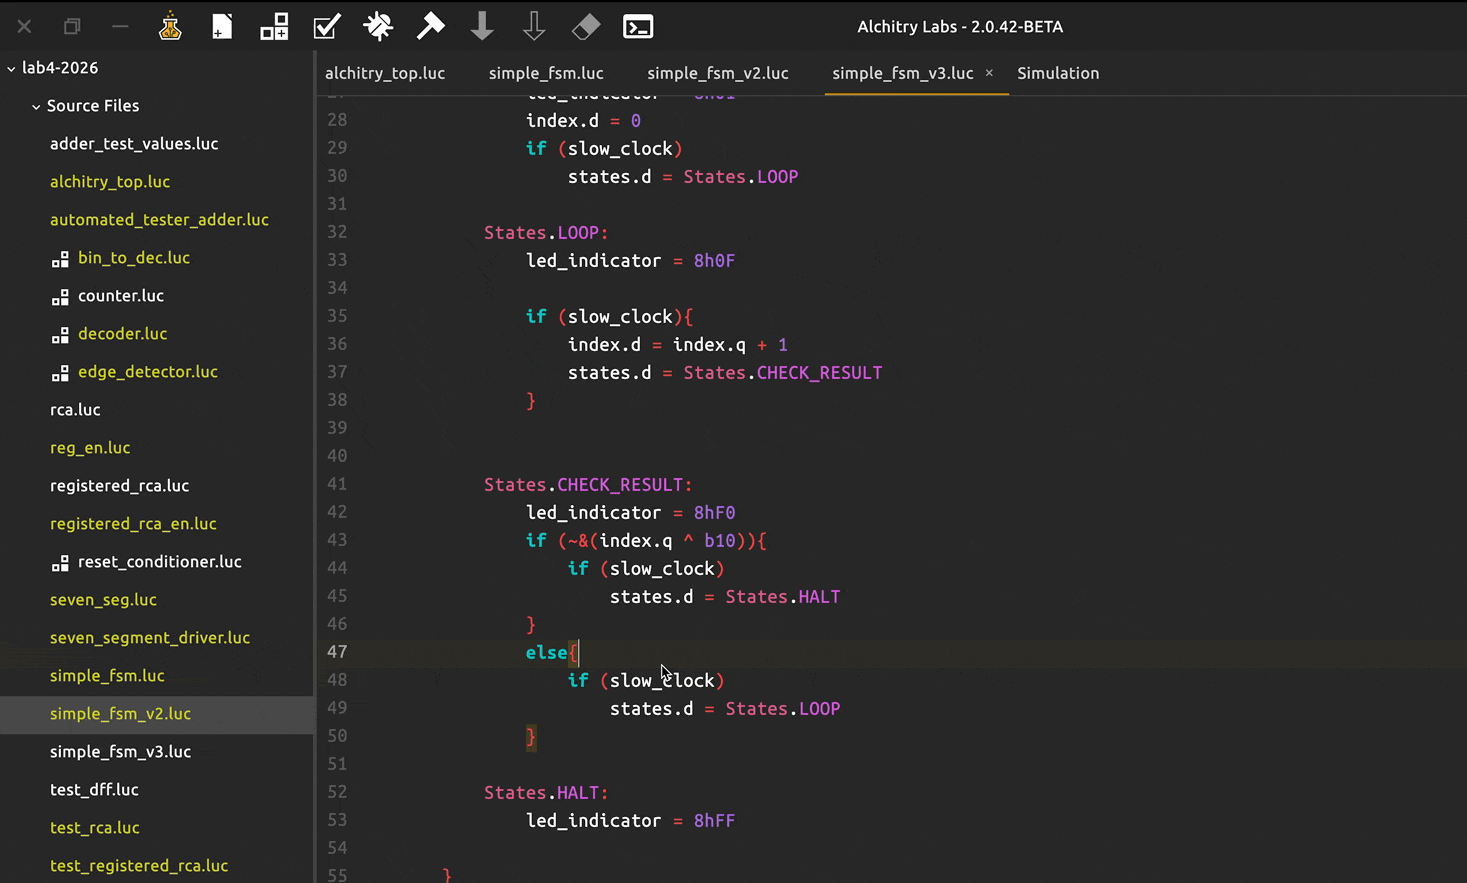
Task: Select the simple_fsm_v2.luc editor tab
Action: pos(717,73)
